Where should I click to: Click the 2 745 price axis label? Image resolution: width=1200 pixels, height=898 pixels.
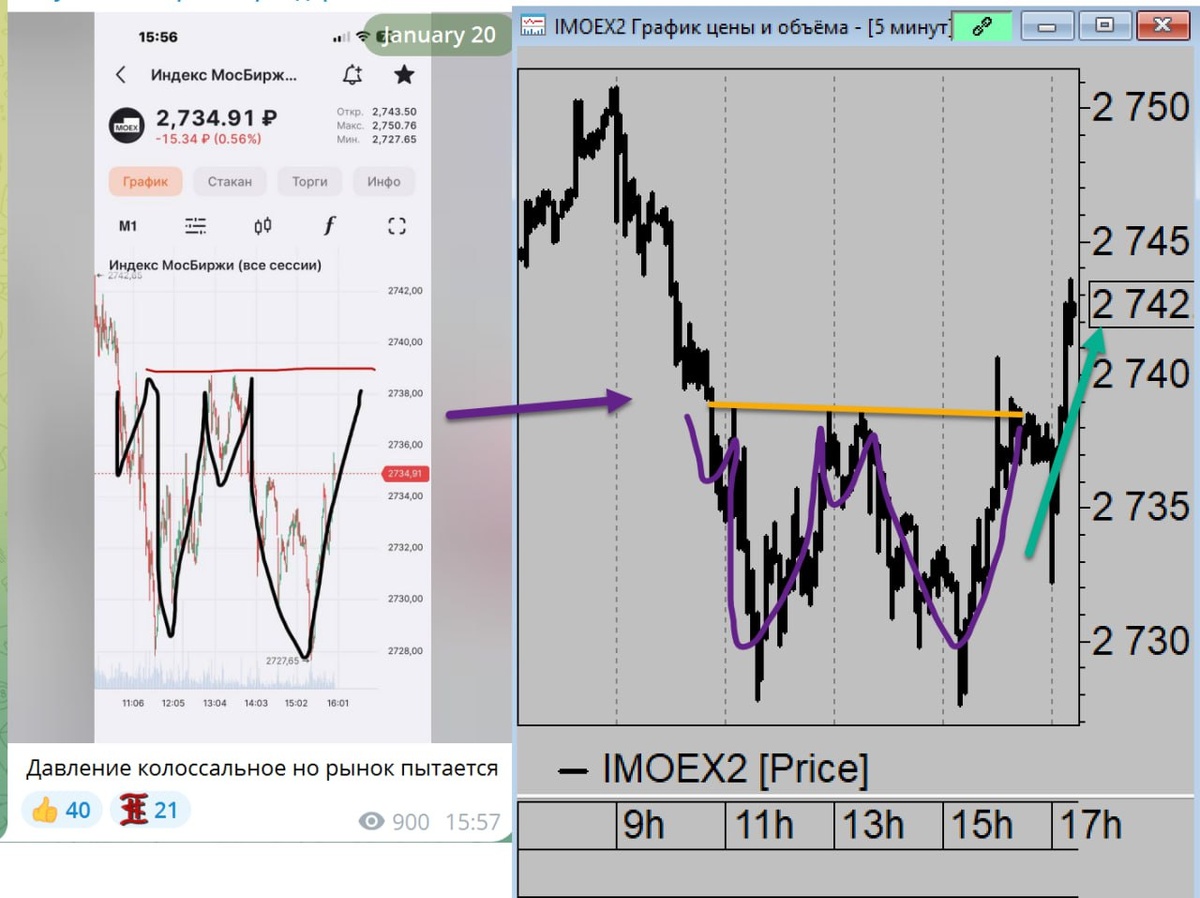[x=1142, y=241]
